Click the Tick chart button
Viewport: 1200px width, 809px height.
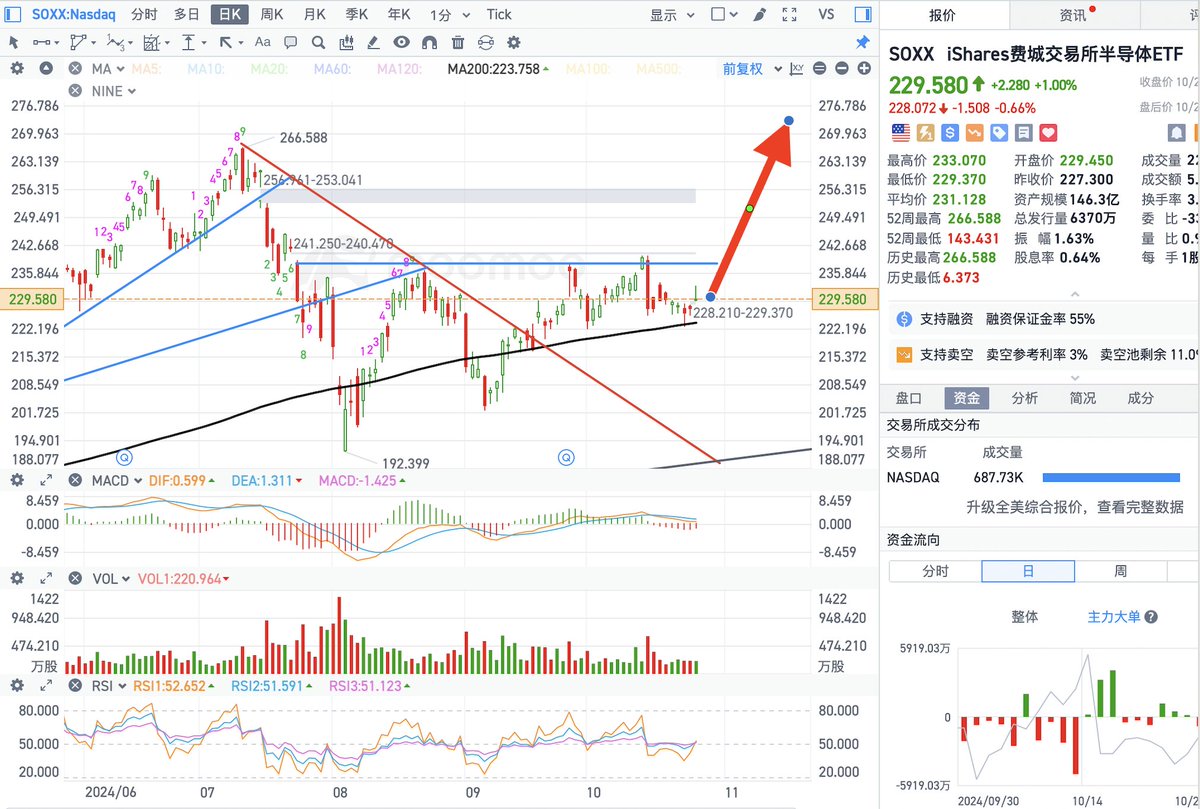click(499, 14)
